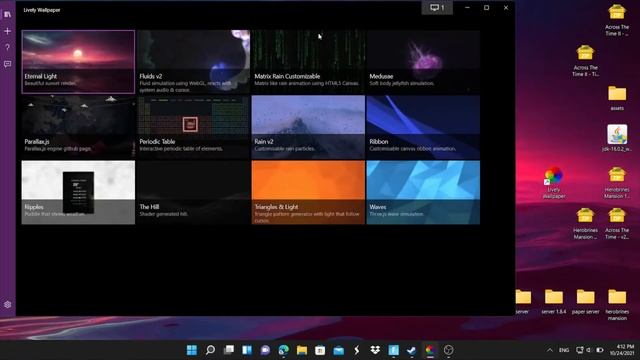Select the Ripples wallpaper

point(78,192)
